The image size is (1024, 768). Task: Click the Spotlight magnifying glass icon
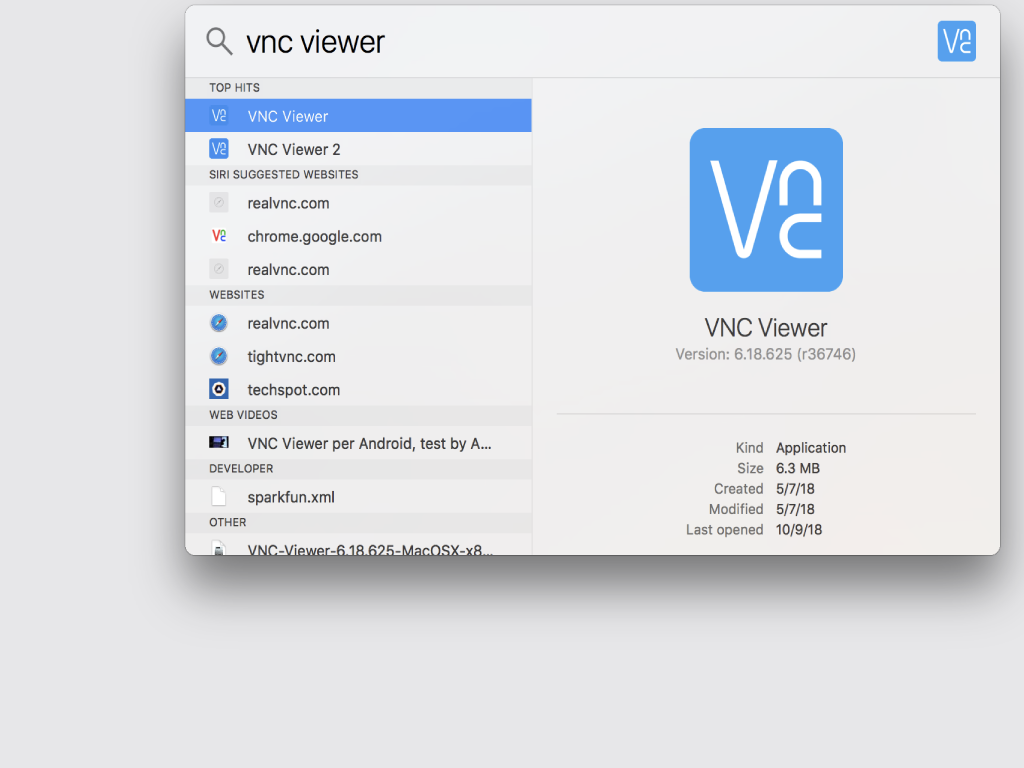219,41
